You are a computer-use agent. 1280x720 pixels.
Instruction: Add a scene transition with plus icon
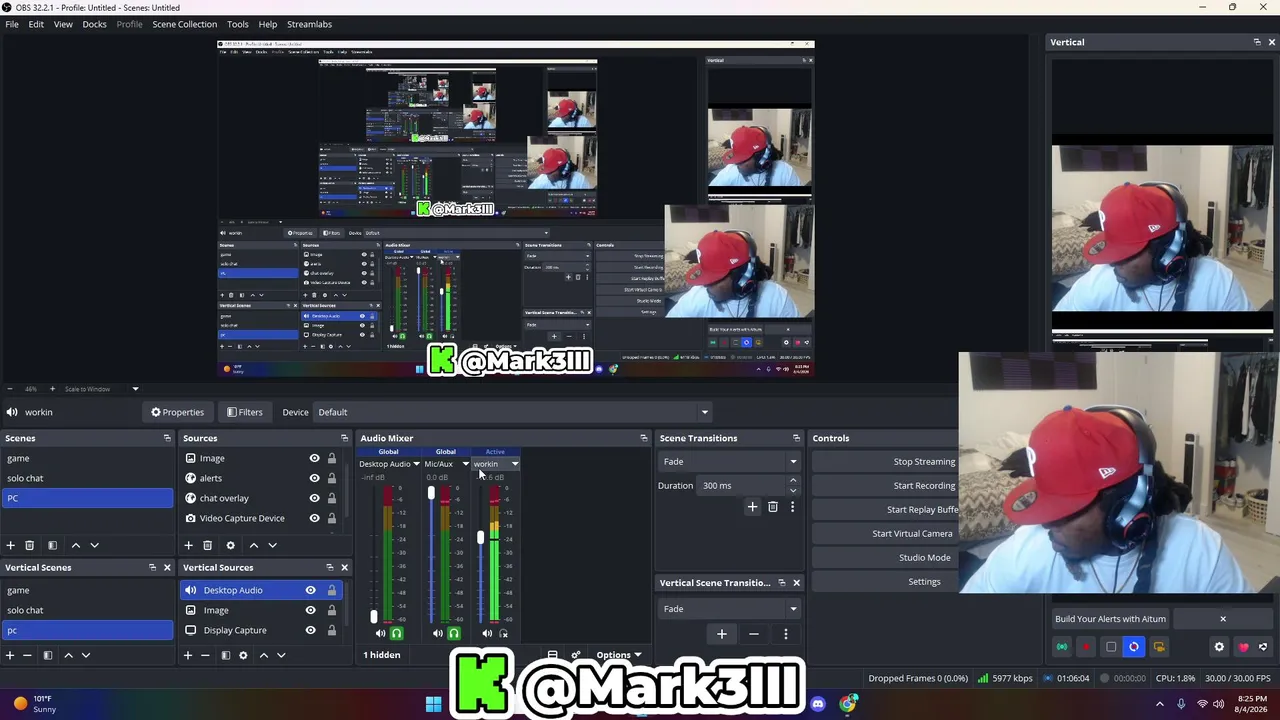tap(752, 507)
